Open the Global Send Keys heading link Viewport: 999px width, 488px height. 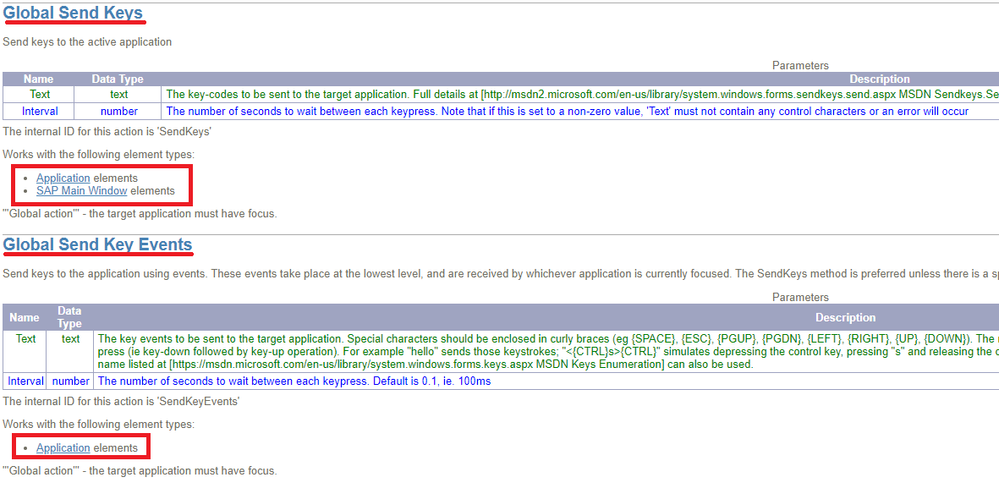72,13
